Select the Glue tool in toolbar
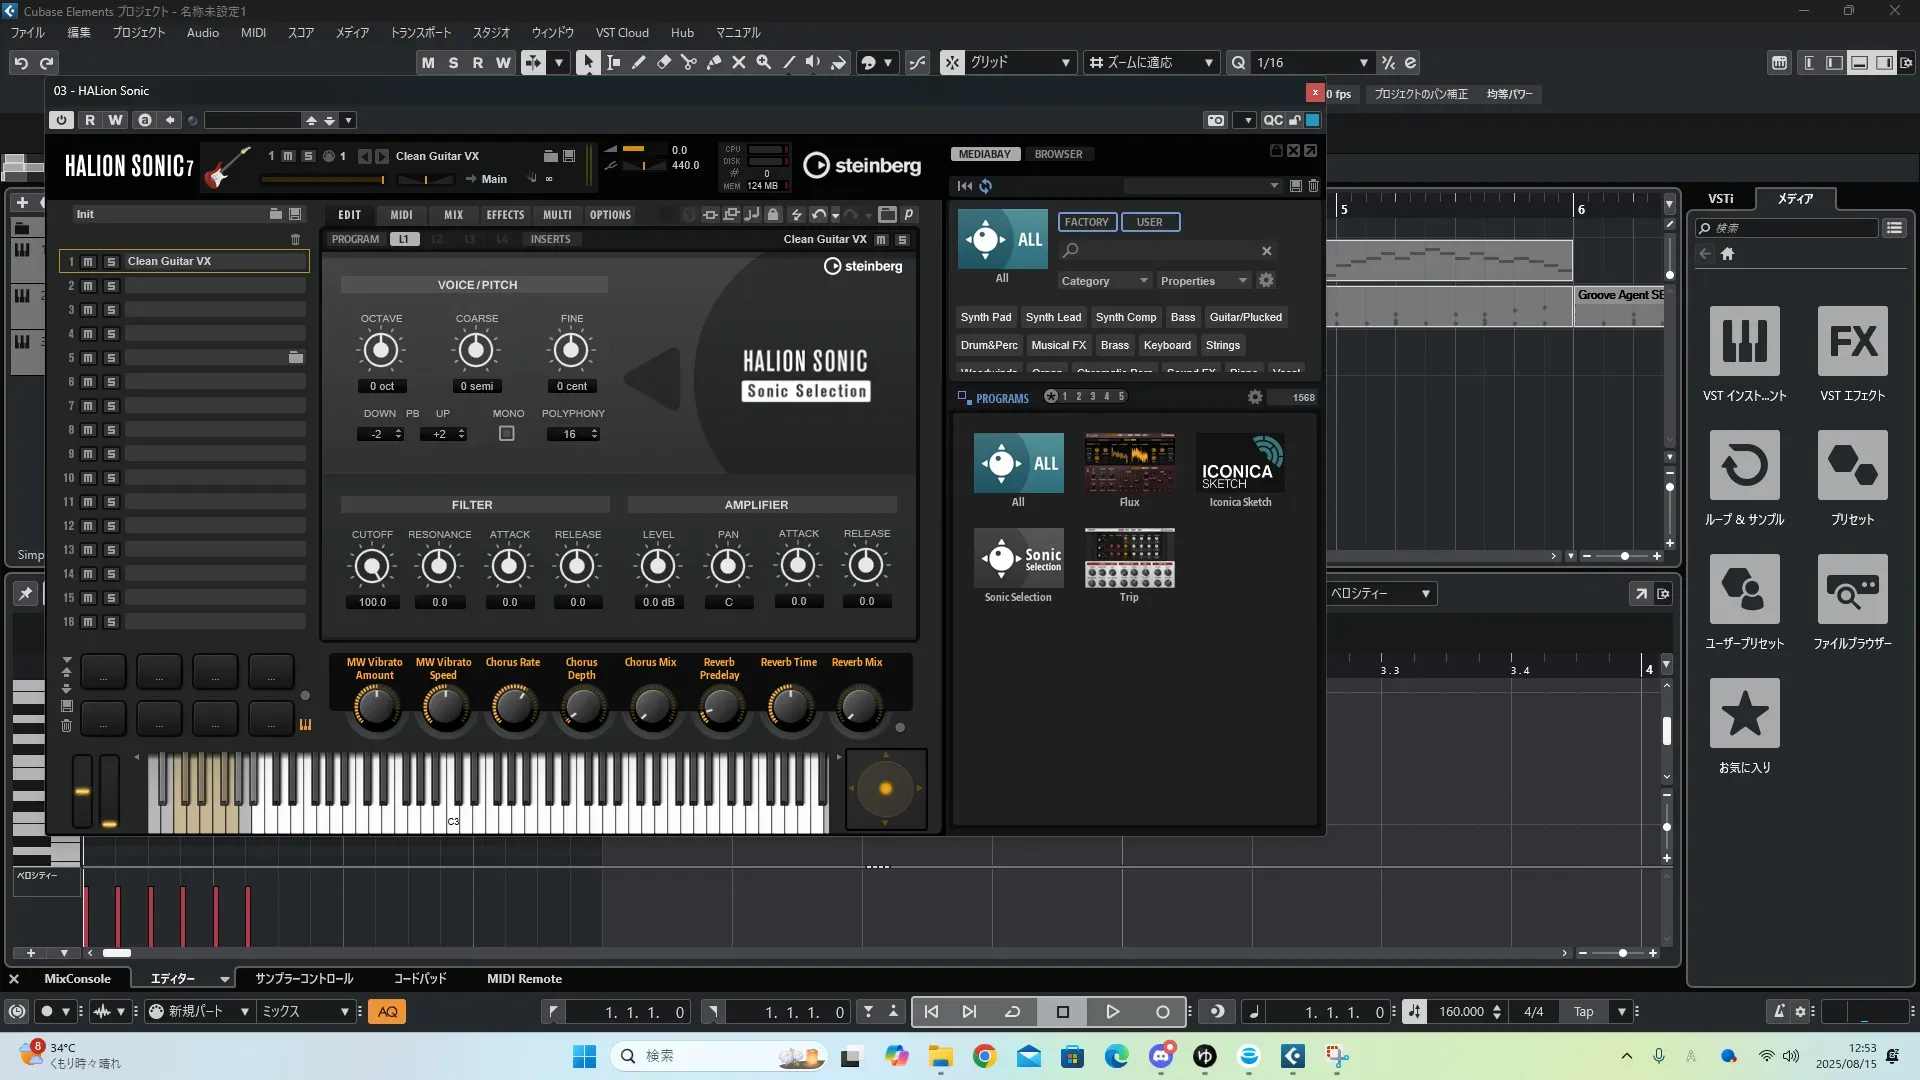 click(x=714, y=62)
